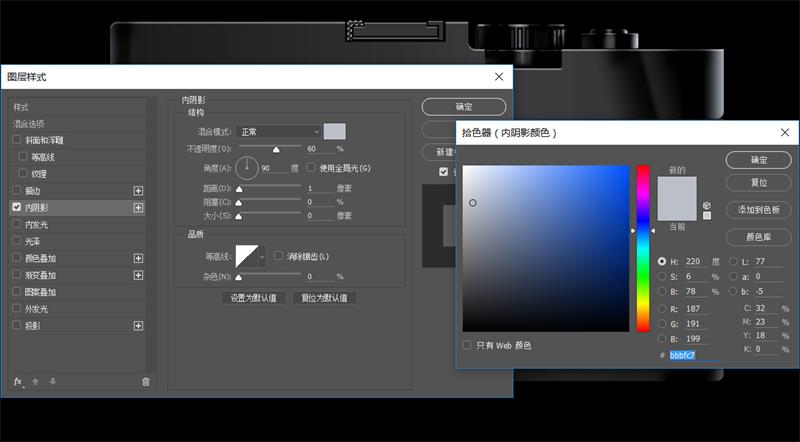Check the 只有 Web 颜色 option
Screen dimensions: 800x442
[x=467, y=345]
